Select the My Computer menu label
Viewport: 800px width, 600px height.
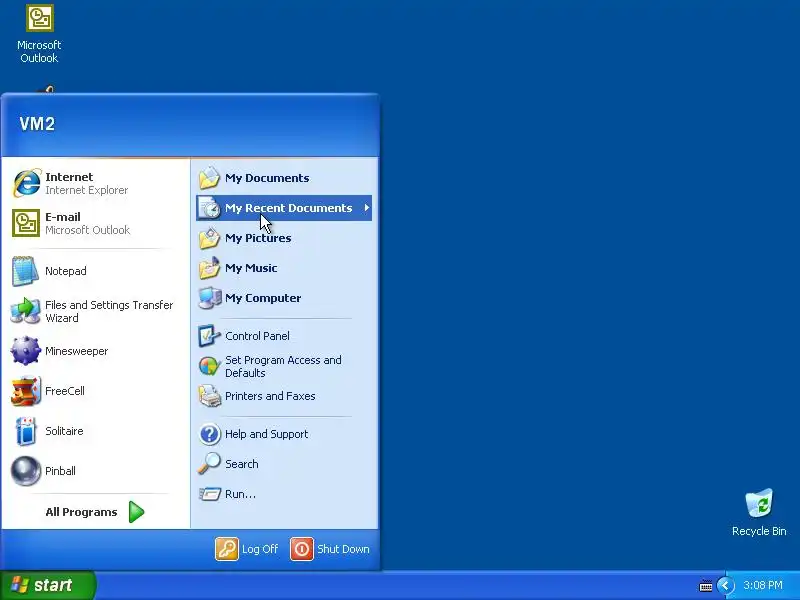(263, 298)
